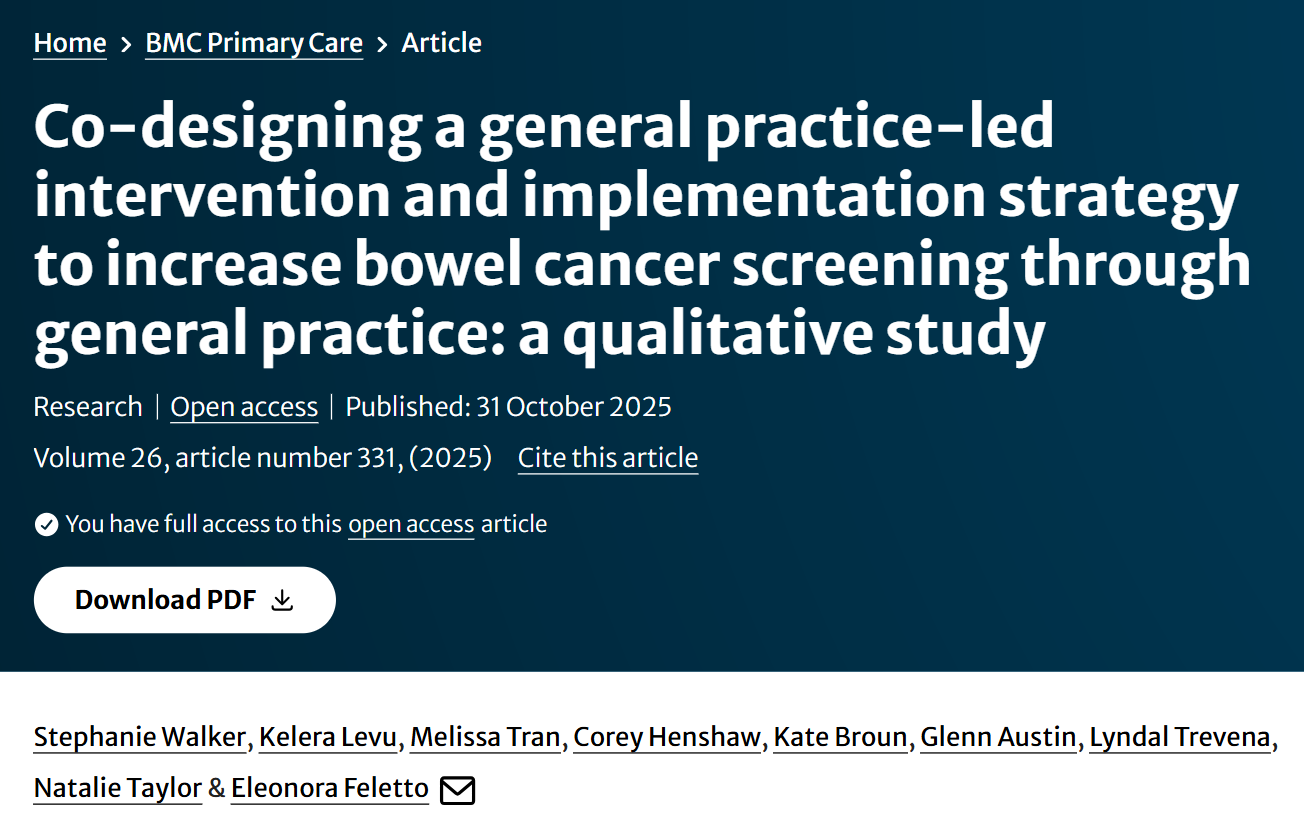Select author Lyndal Trevena

point(1179,737)
